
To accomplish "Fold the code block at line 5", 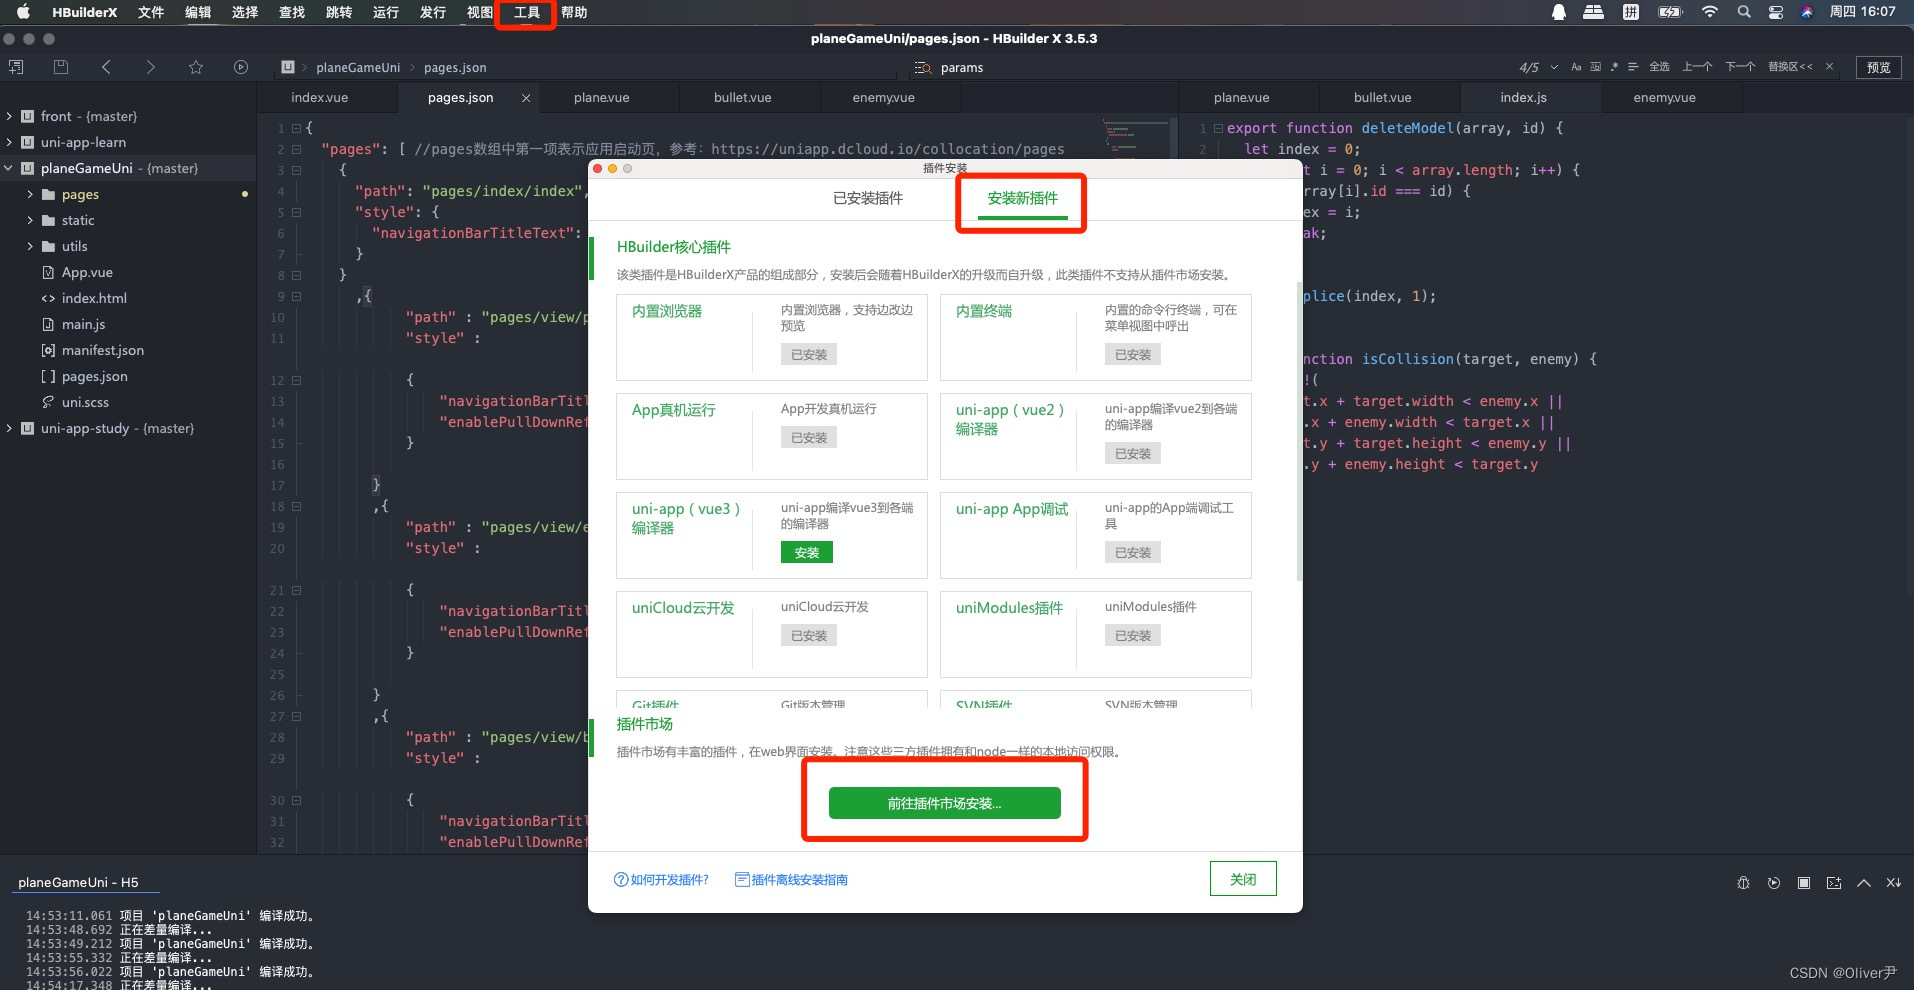I will 296,212.
